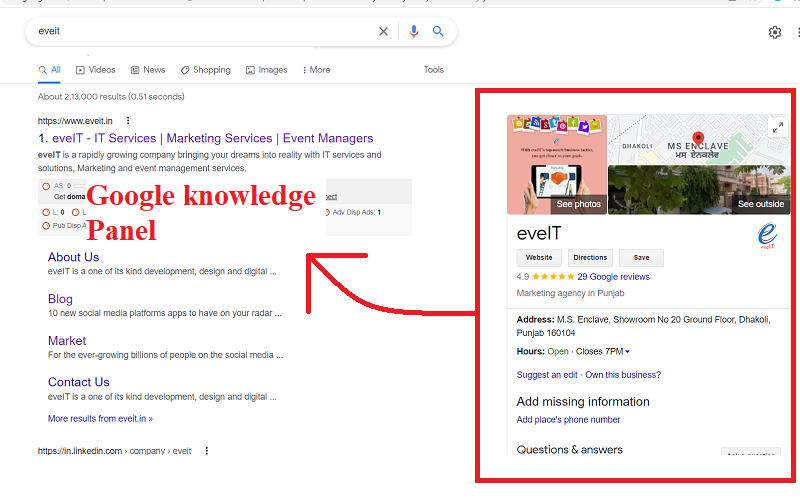Click the Website button
Viewport: 800px width, 500px height.
[x=539, y=258]
